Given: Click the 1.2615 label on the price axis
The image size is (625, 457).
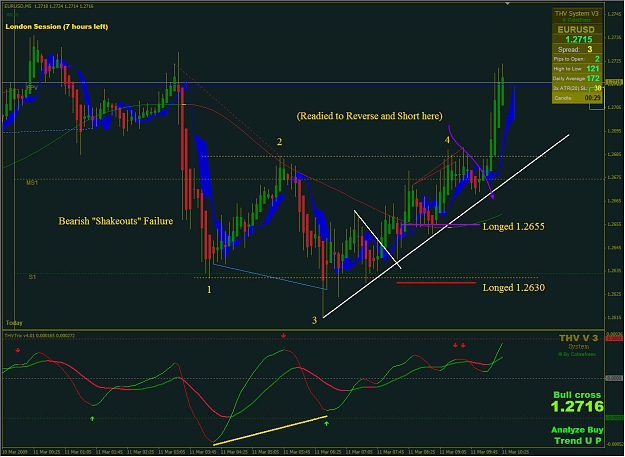Looking at the screenshot, I should click(x=614, y=318).
